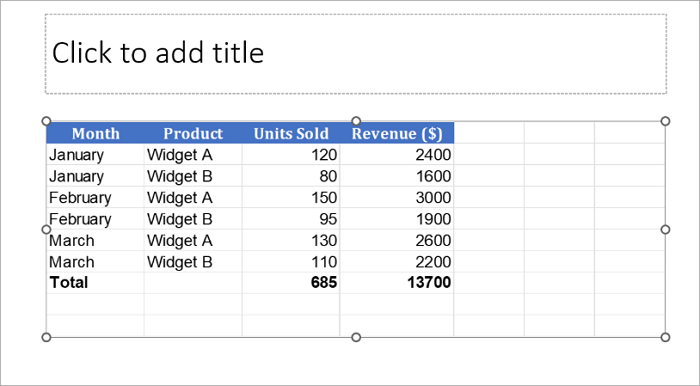
Task: Click the top-right resize handle of table
Action: 665,121
